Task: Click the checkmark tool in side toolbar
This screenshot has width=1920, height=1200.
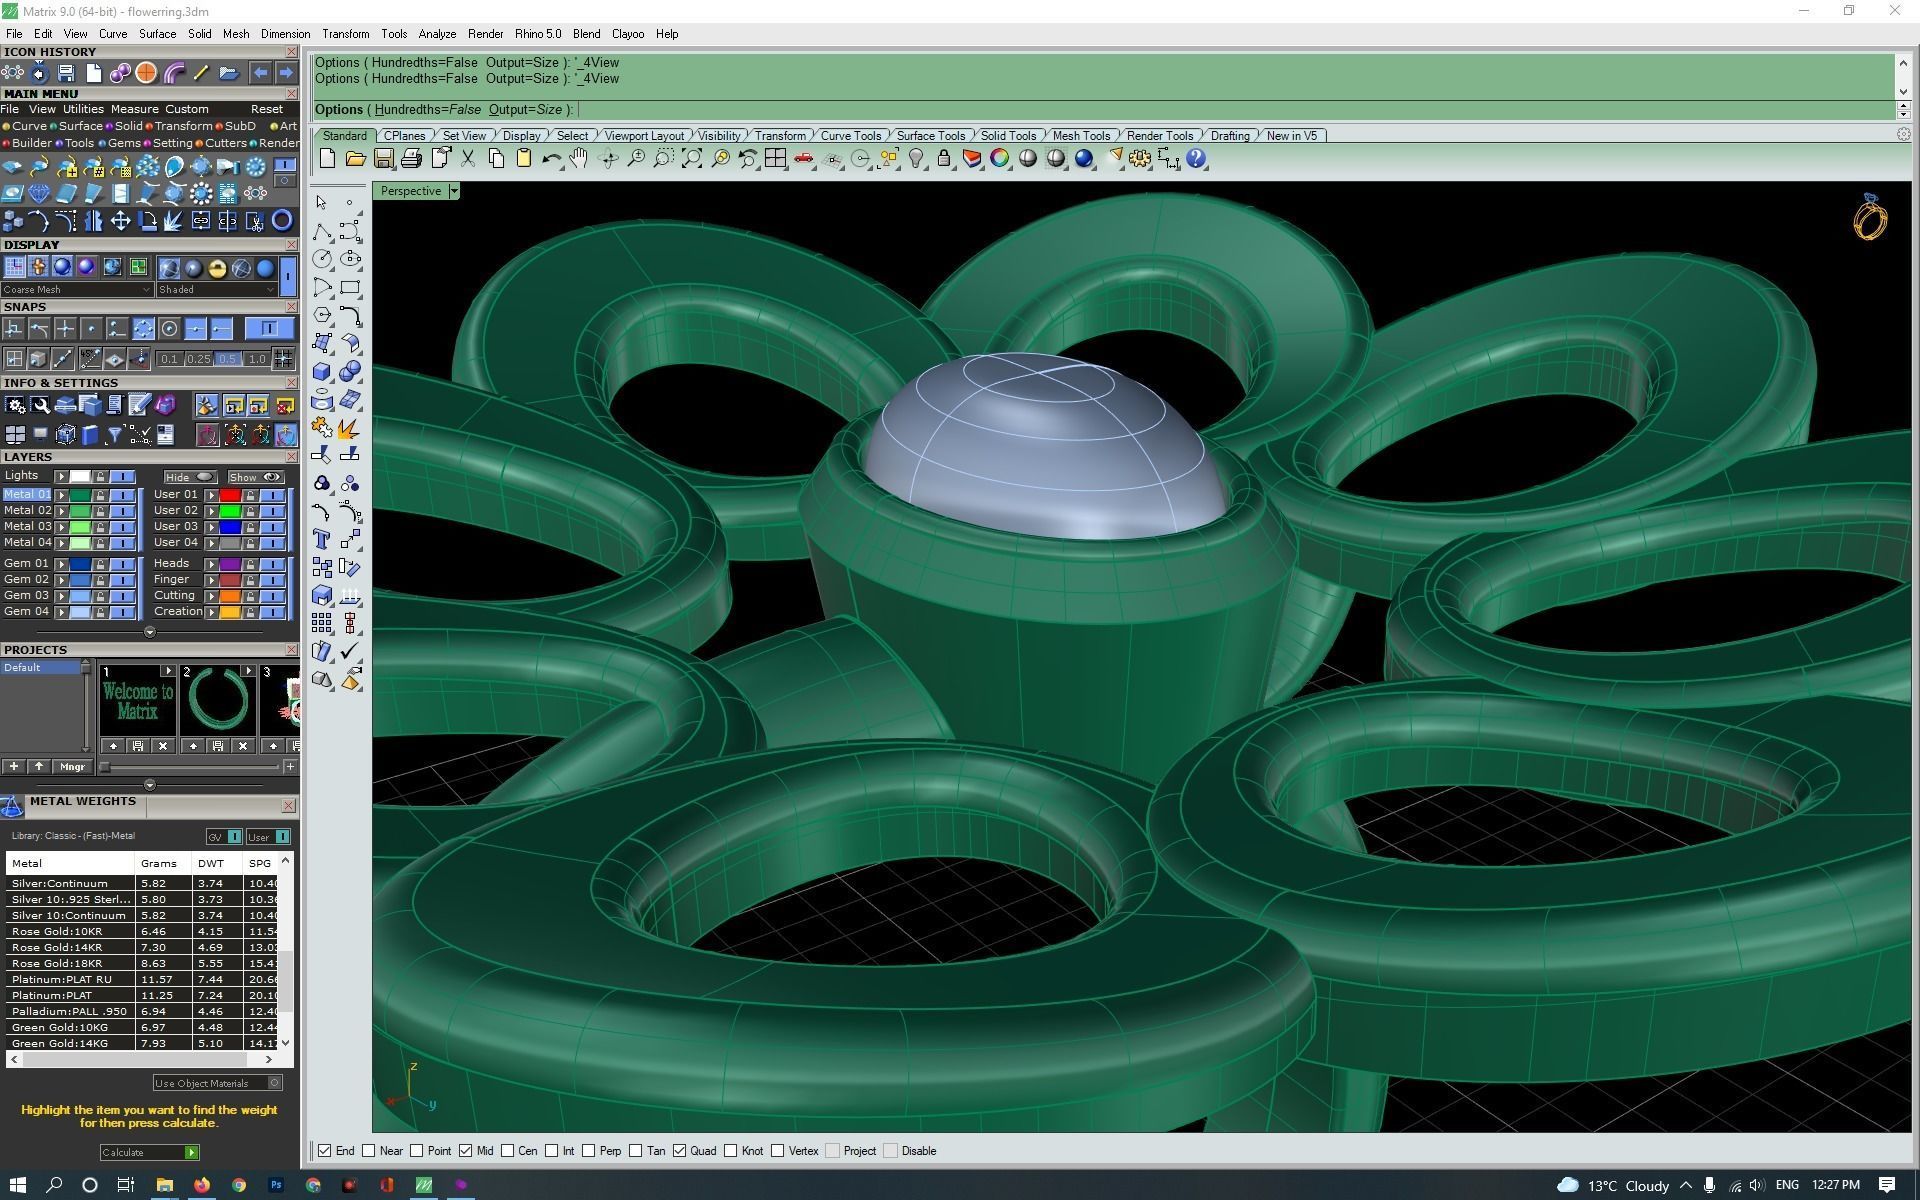Action: 350,652
